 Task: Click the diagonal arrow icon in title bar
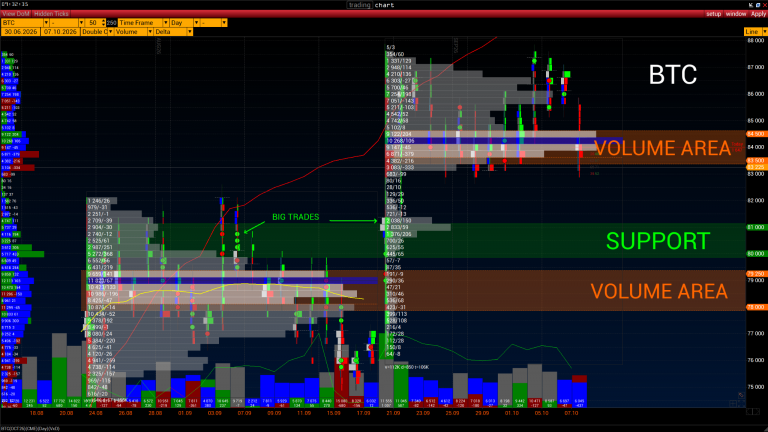pos(751,5)
